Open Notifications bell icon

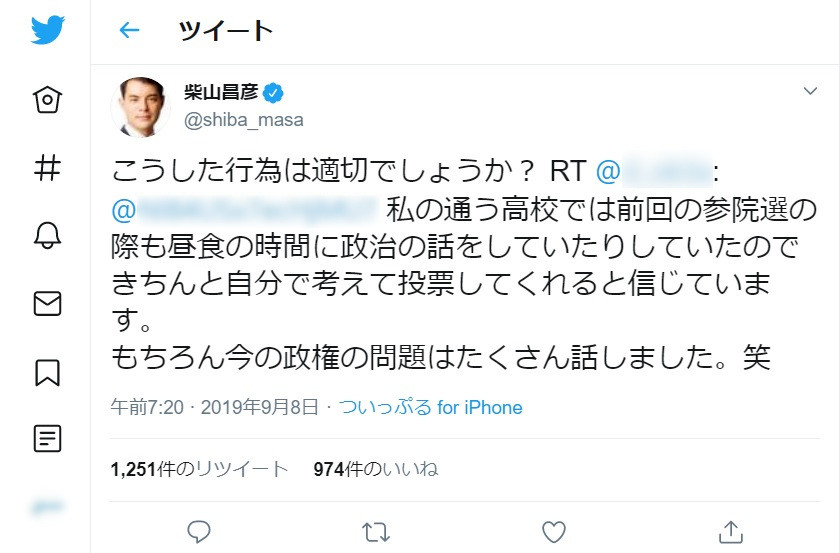[x=47, y=235]
